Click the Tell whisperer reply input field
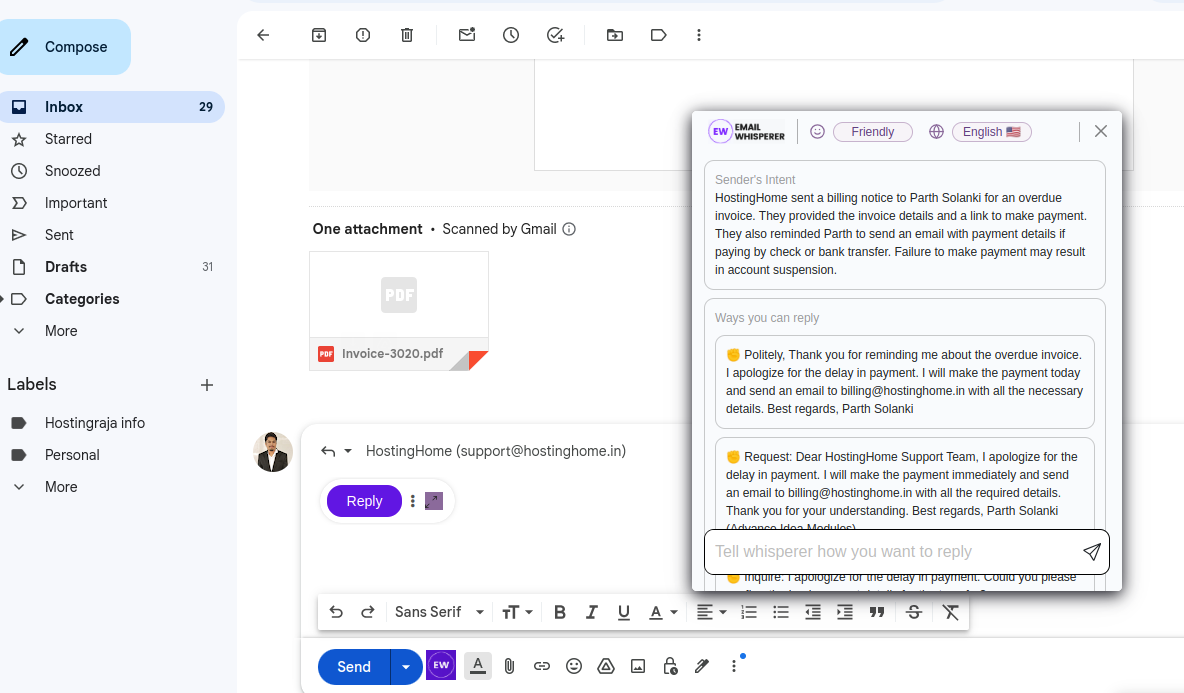This screenshot has width=1184, height=693. pyautogui.click(x=890, y=552)
